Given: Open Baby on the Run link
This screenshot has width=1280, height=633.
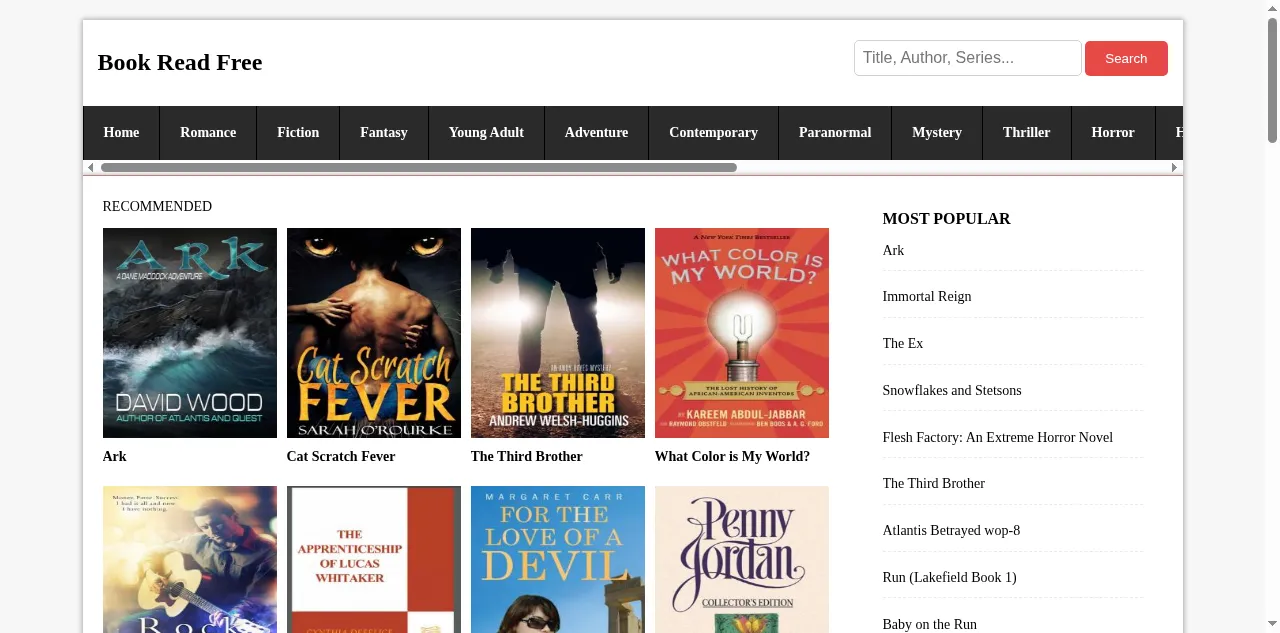Looking at the screenshot, I should [x=930, y=625].
